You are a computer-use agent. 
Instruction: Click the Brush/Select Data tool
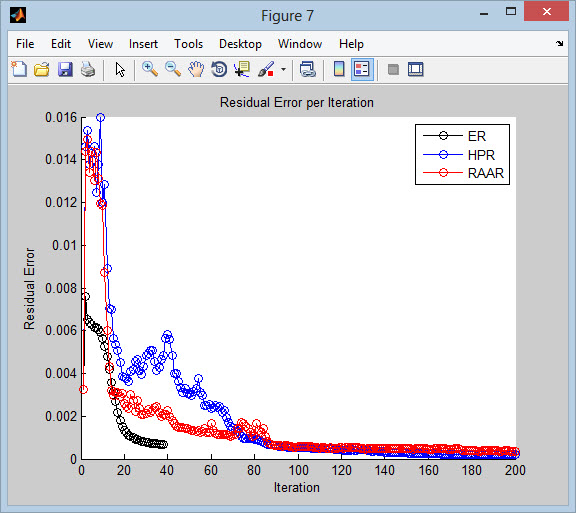[x=266, y=69]
